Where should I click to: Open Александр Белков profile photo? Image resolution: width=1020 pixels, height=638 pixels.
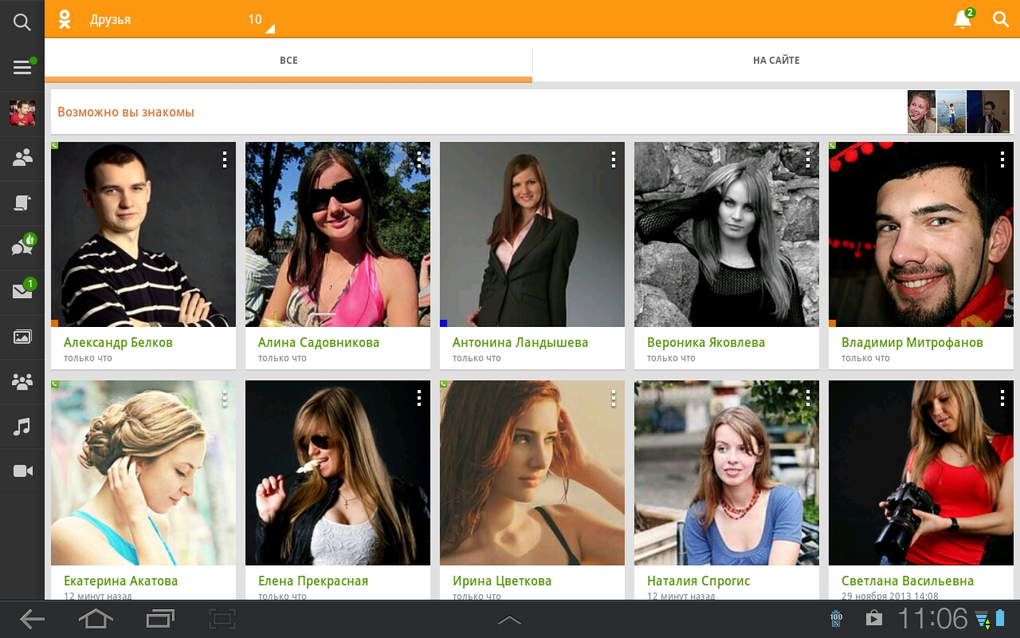pyautogui.click(x=143, y=234)
